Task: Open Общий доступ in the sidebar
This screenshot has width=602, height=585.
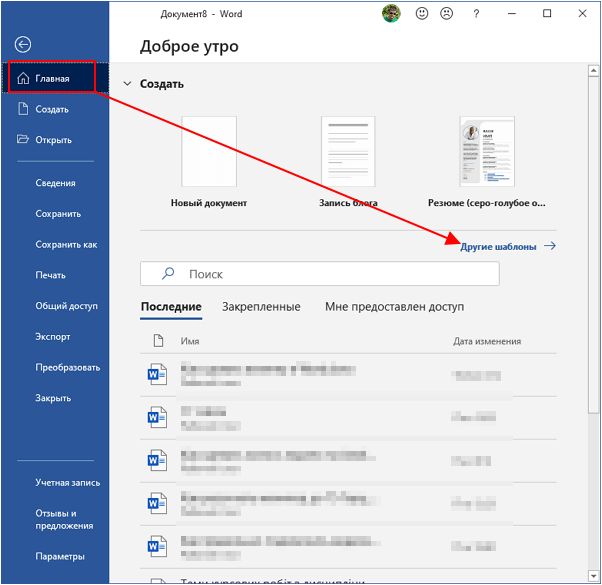Action: 66,306
